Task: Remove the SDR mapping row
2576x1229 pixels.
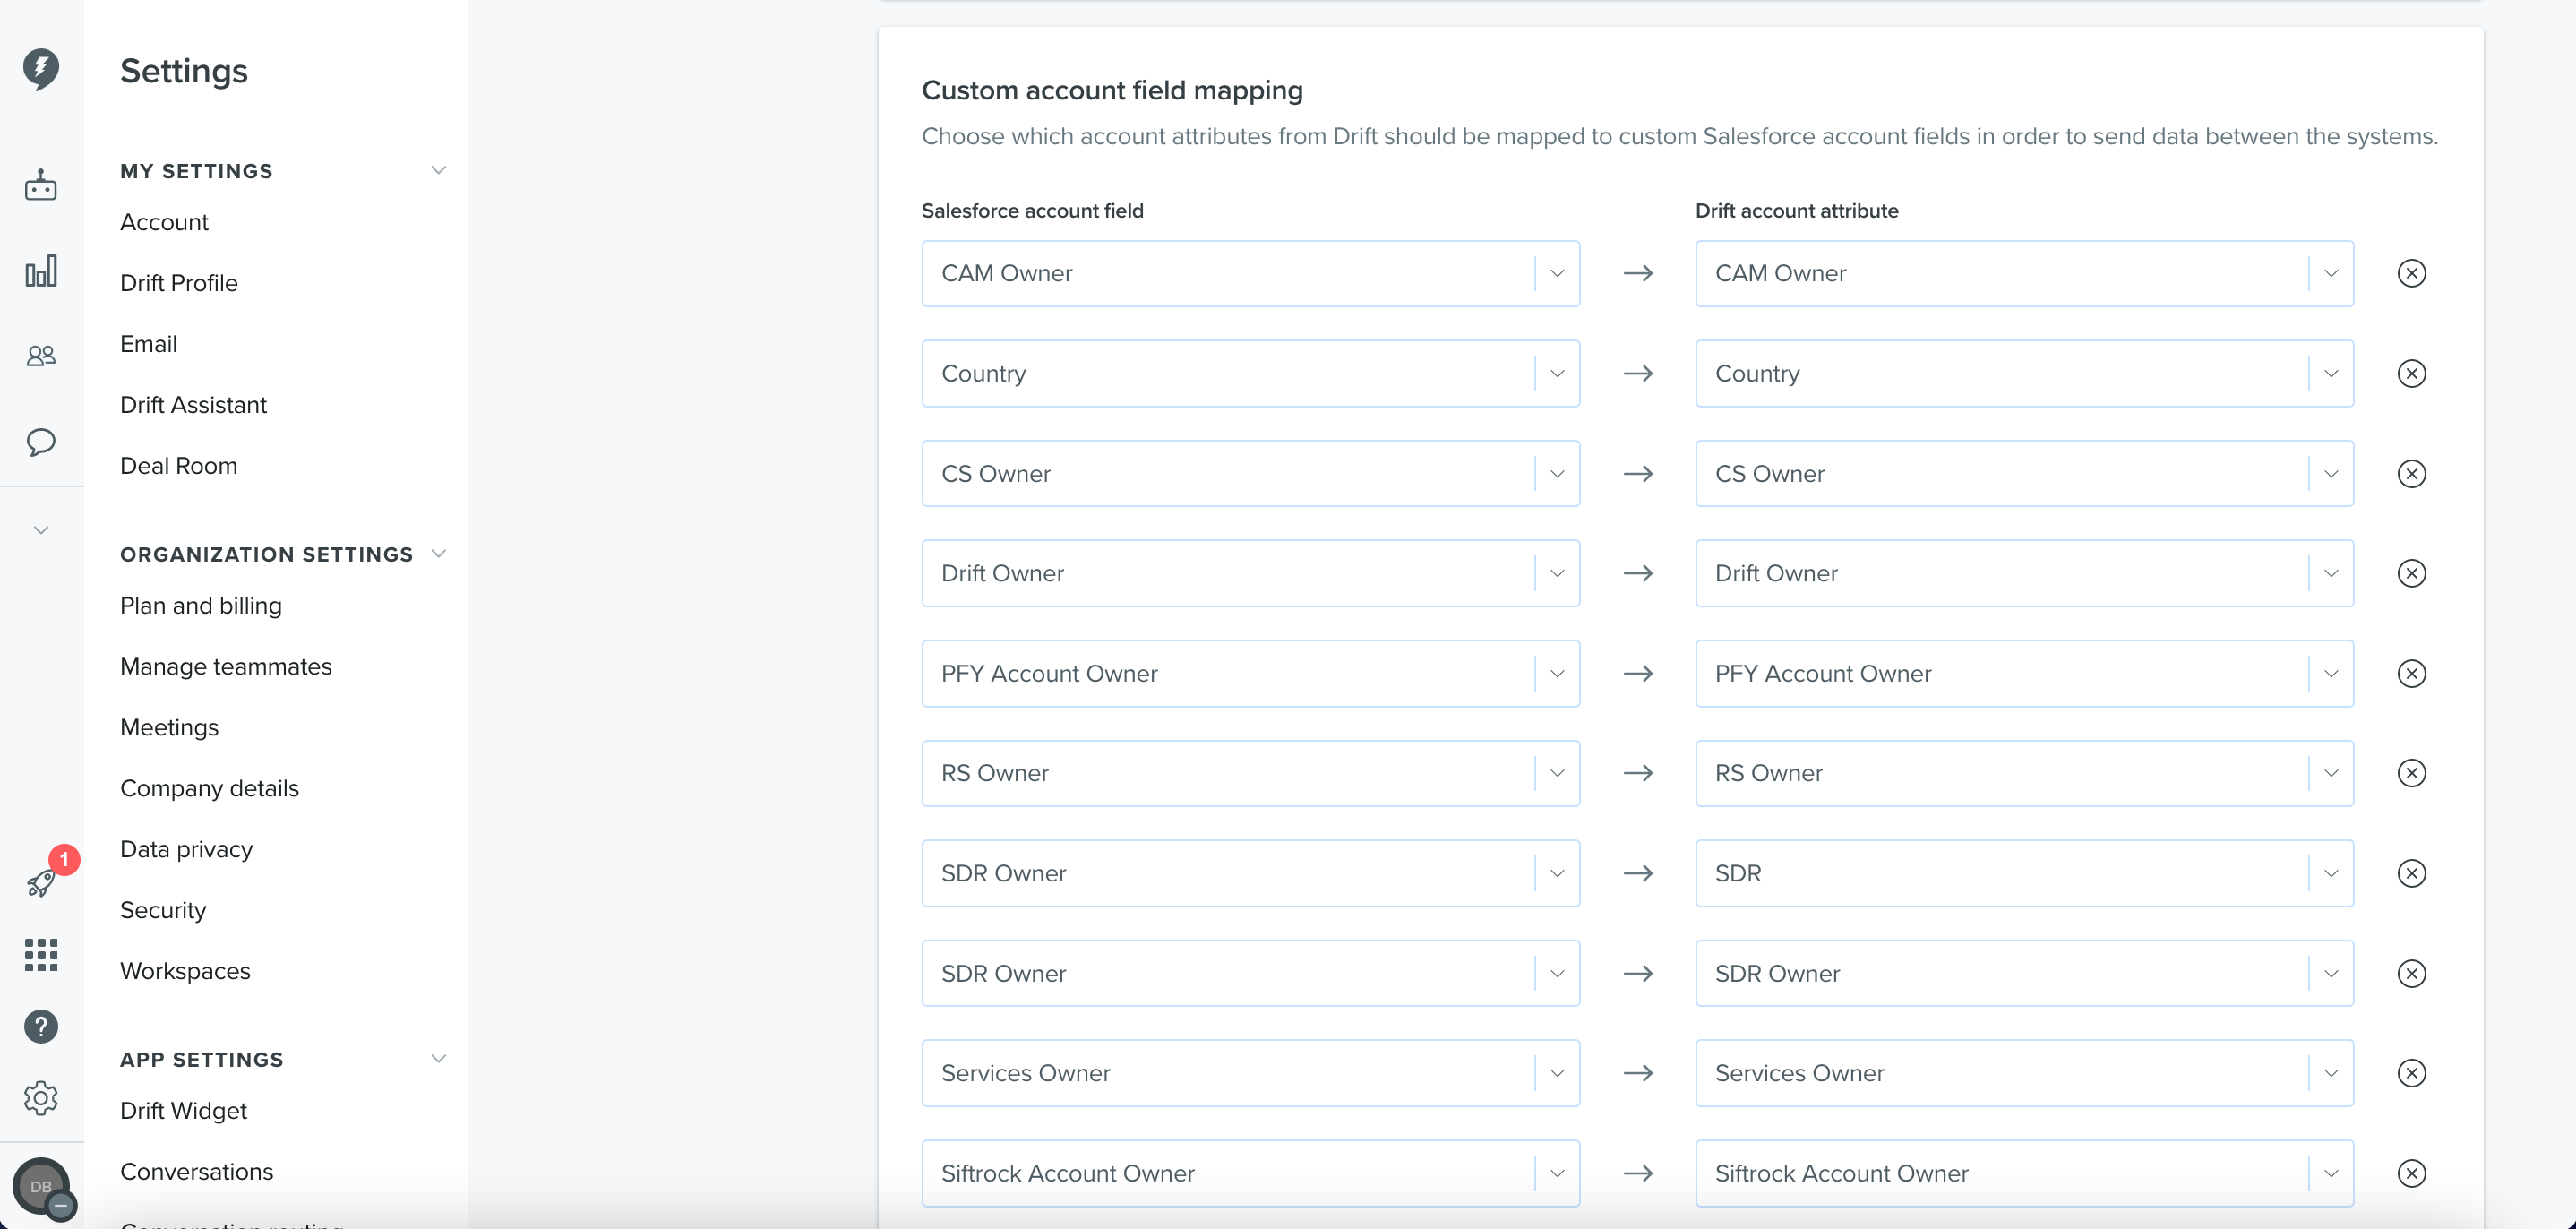Action: (x=2411, y=873)
